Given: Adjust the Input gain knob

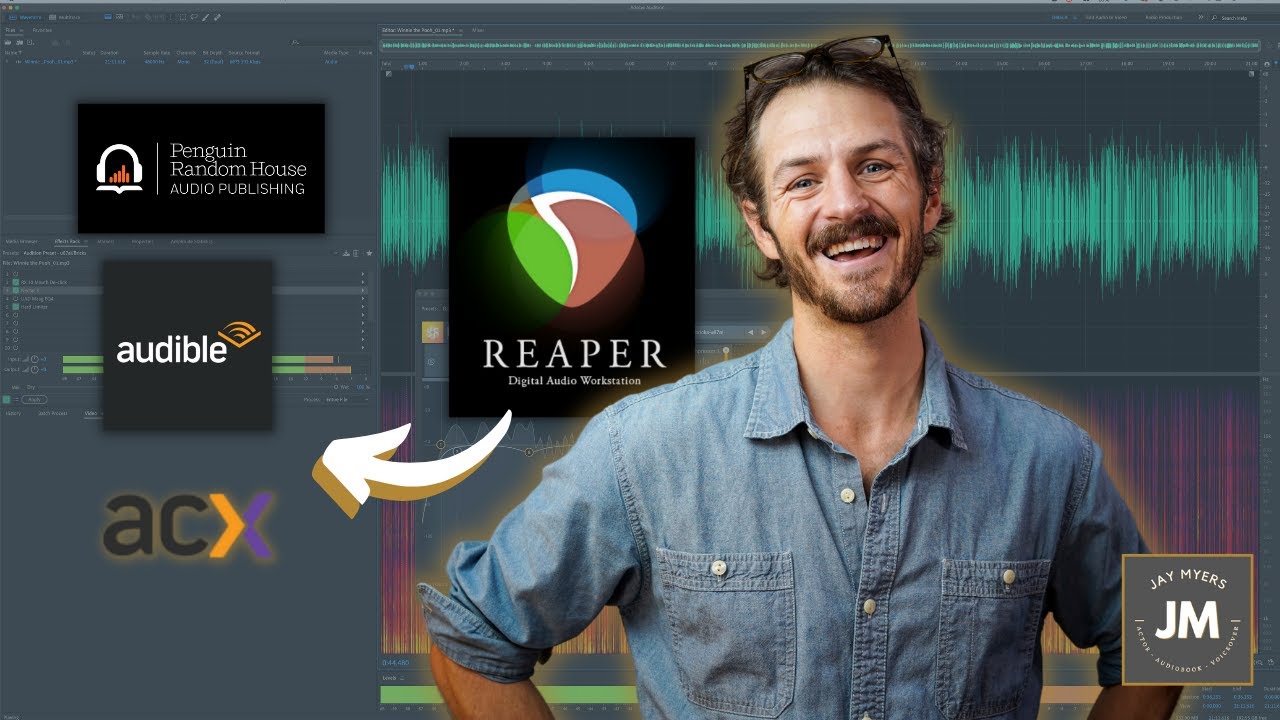Looking at the screenshot, I should pos(35,359).
